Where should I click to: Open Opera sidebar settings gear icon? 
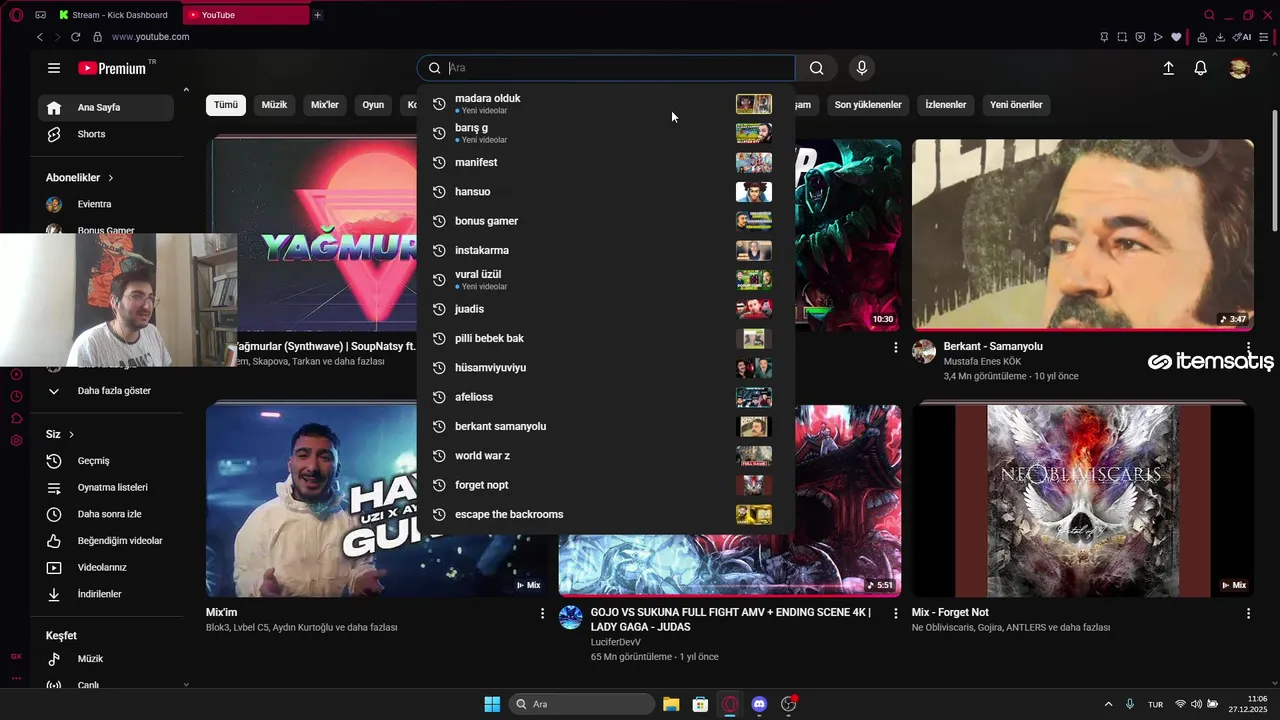click(16, 440)
